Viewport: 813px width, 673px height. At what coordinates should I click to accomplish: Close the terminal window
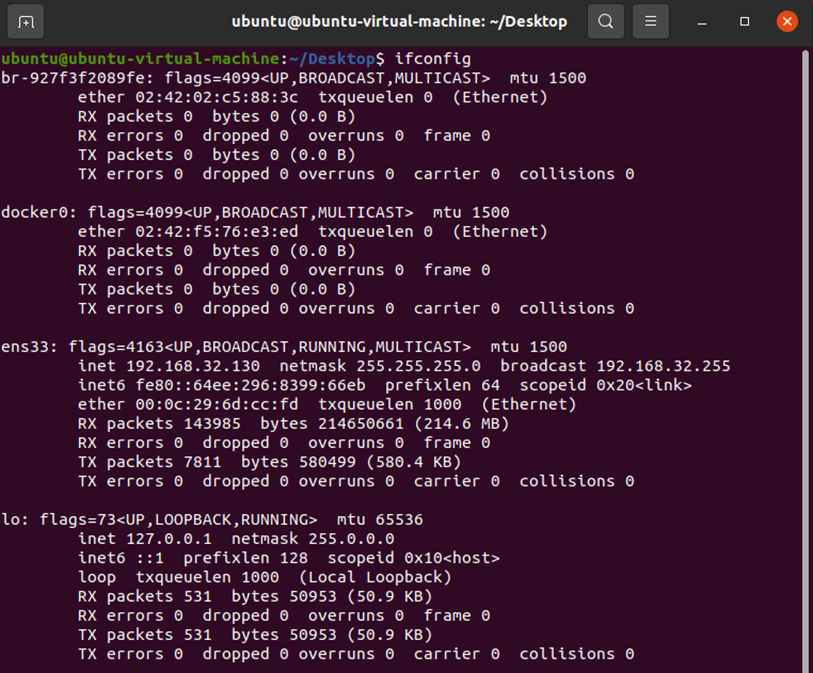tap(787, 21)
